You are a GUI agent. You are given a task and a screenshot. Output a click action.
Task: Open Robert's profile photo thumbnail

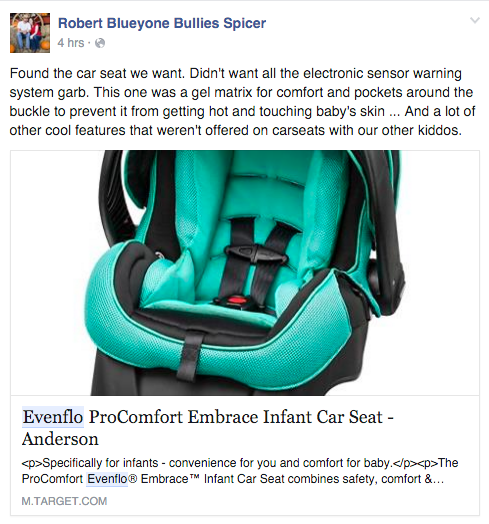[30, 33]
